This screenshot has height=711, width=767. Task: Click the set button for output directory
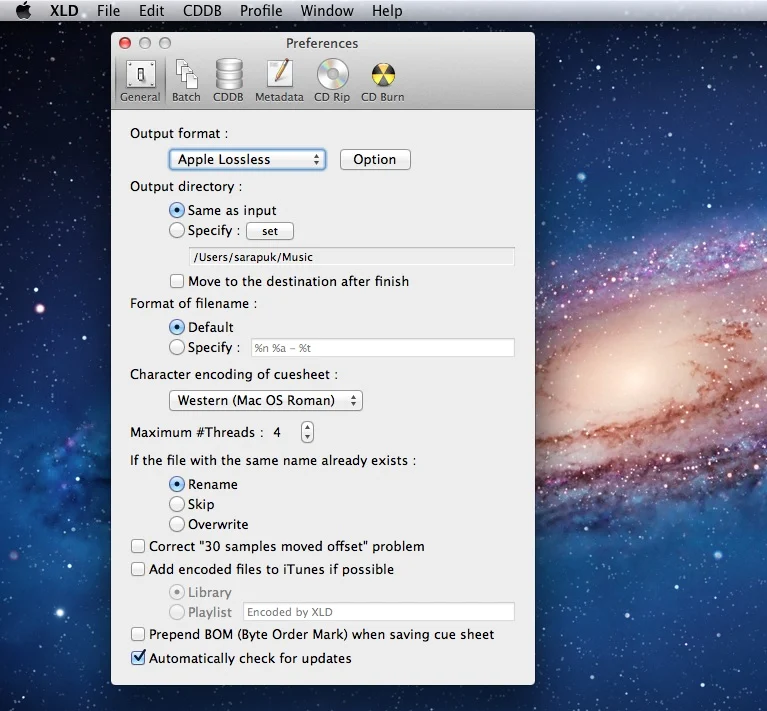(x=270, y=231)
